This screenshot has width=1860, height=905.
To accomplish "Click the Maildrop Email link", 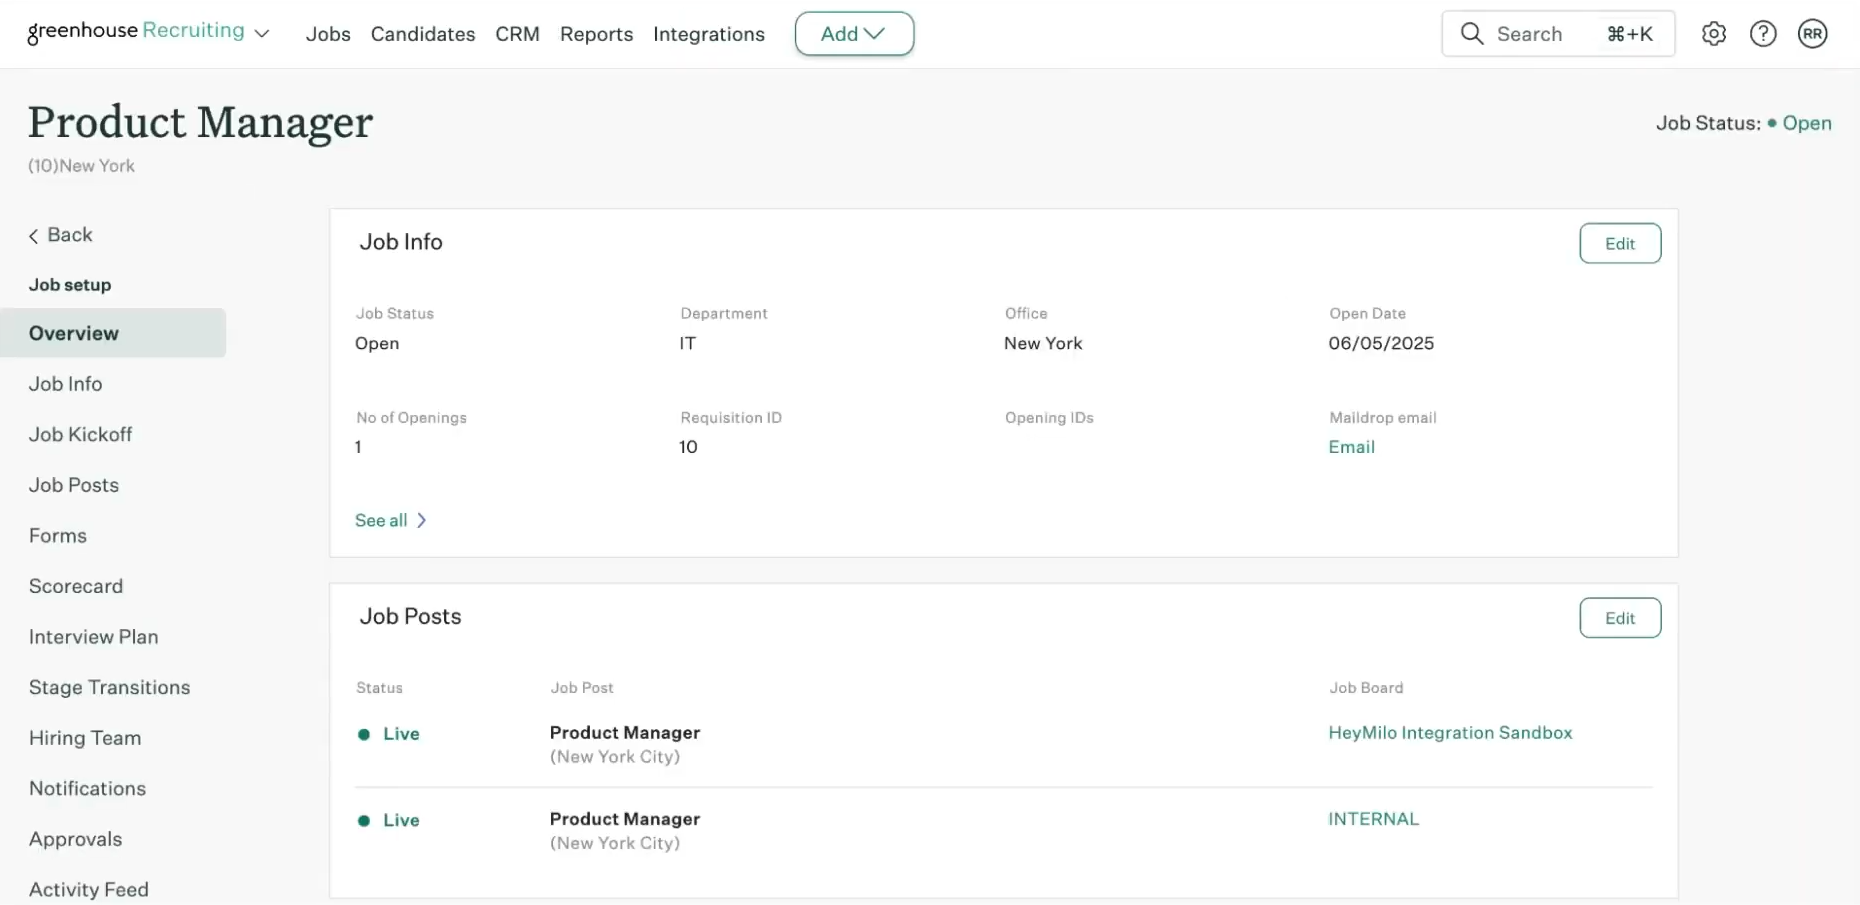I will 1351,447.
